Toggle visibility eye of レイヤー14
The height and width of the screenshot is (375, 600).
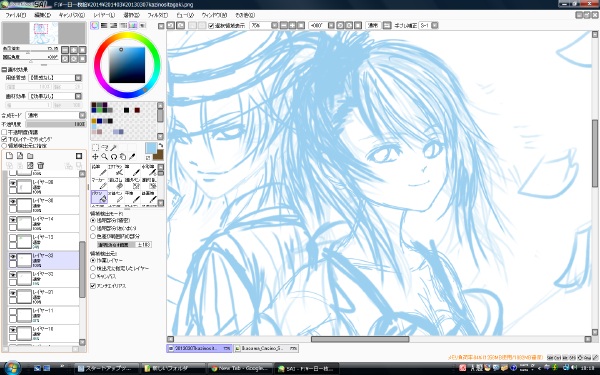(13, 220)
